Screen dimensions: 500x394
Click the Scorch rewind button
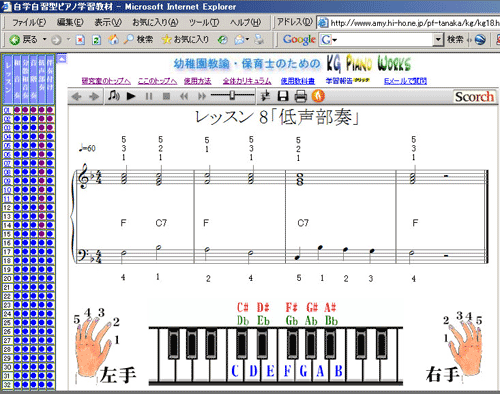(184, 96)
